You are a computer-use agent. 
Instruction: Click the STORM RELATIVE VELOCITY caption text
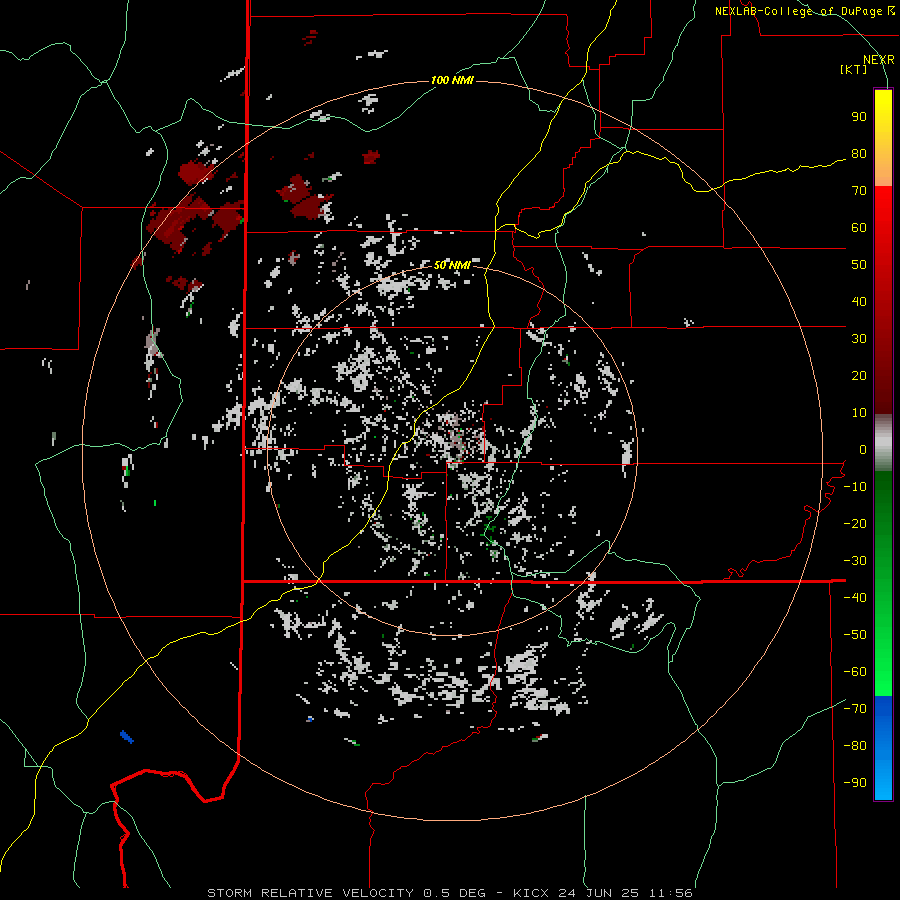pos(311,893)
